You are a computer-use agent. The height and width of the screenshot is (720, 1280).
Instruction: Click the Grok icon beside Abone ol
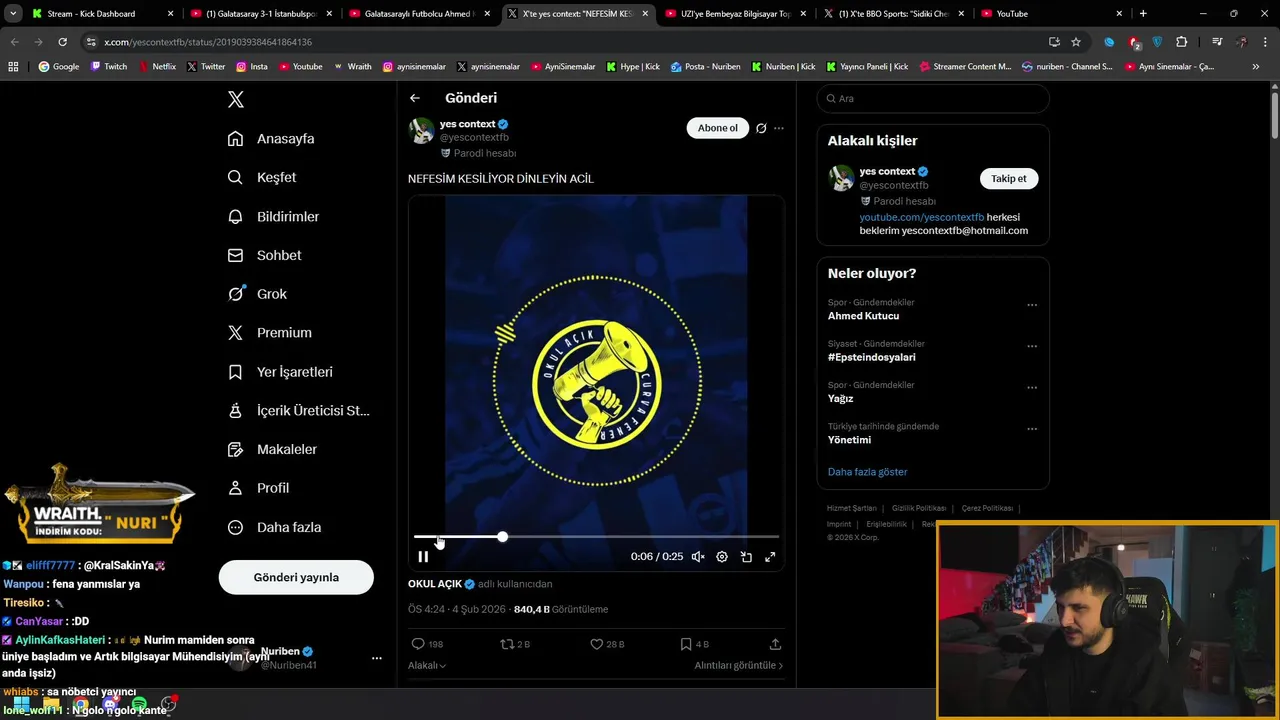(761, 128)
